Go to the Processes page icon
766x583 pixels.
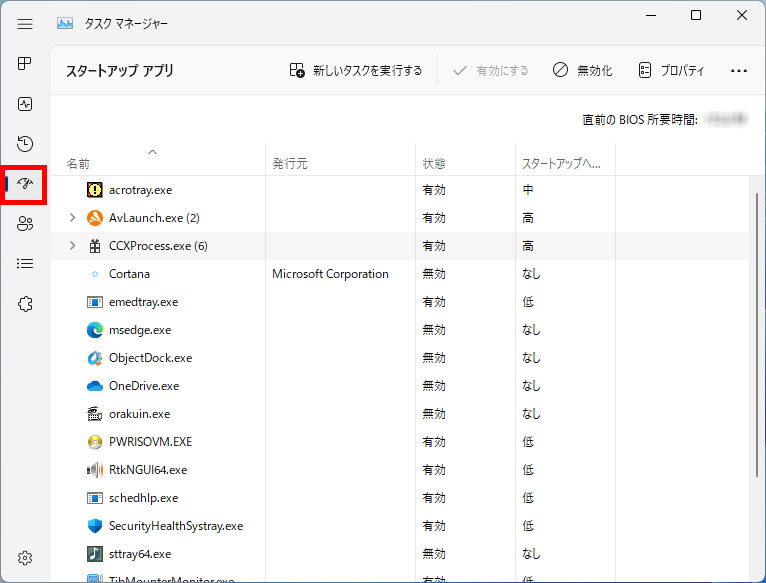click(x=25, y=64)
